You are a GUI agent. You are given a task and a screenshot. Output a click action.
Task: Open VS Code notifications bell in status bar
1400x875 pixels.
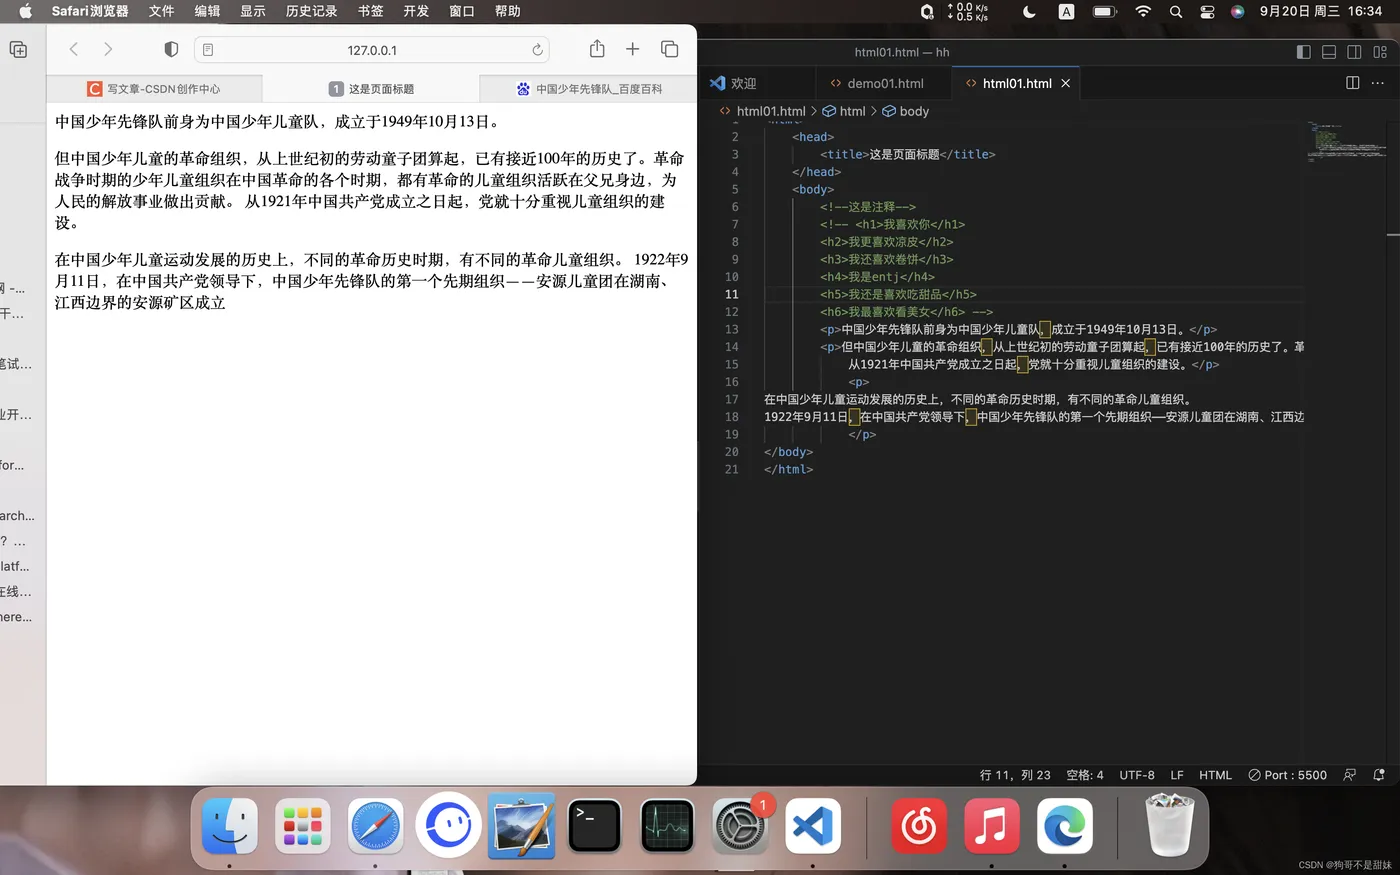(1379, 775)
